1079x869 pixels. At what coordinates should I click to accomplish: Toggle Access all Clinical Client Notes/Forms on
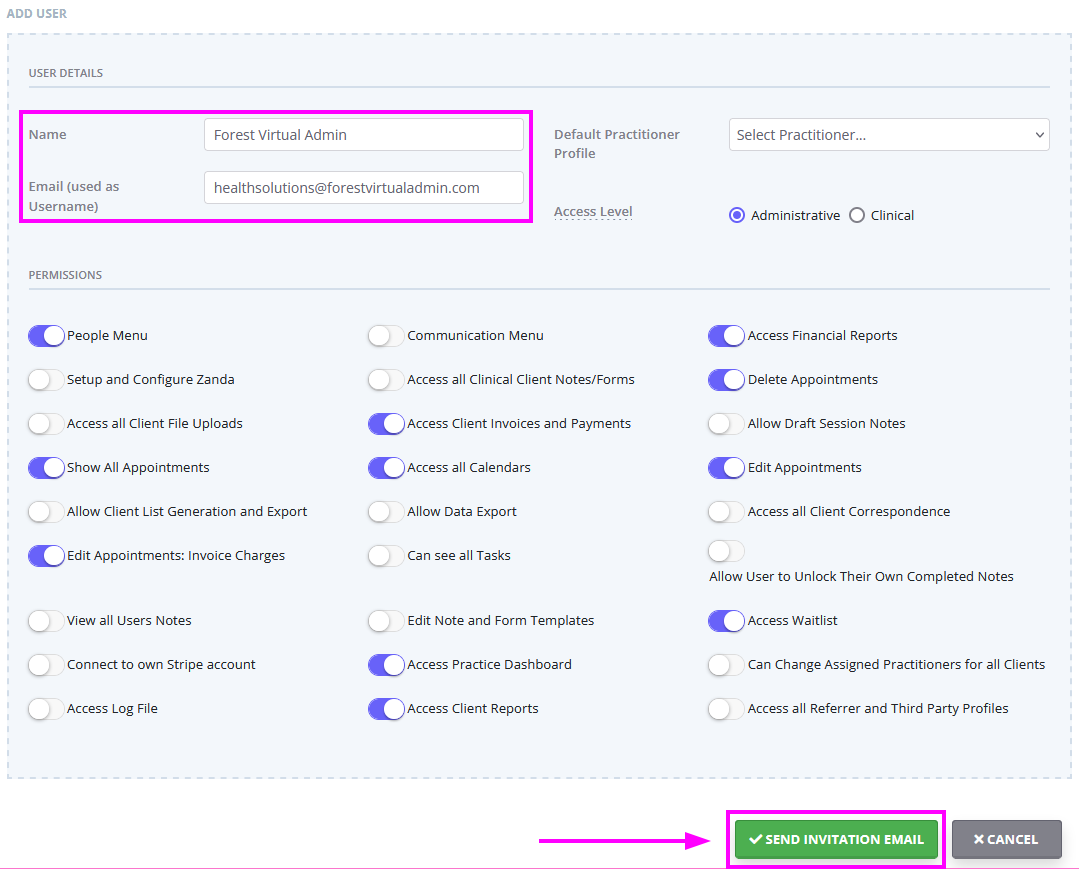[385, 379]
